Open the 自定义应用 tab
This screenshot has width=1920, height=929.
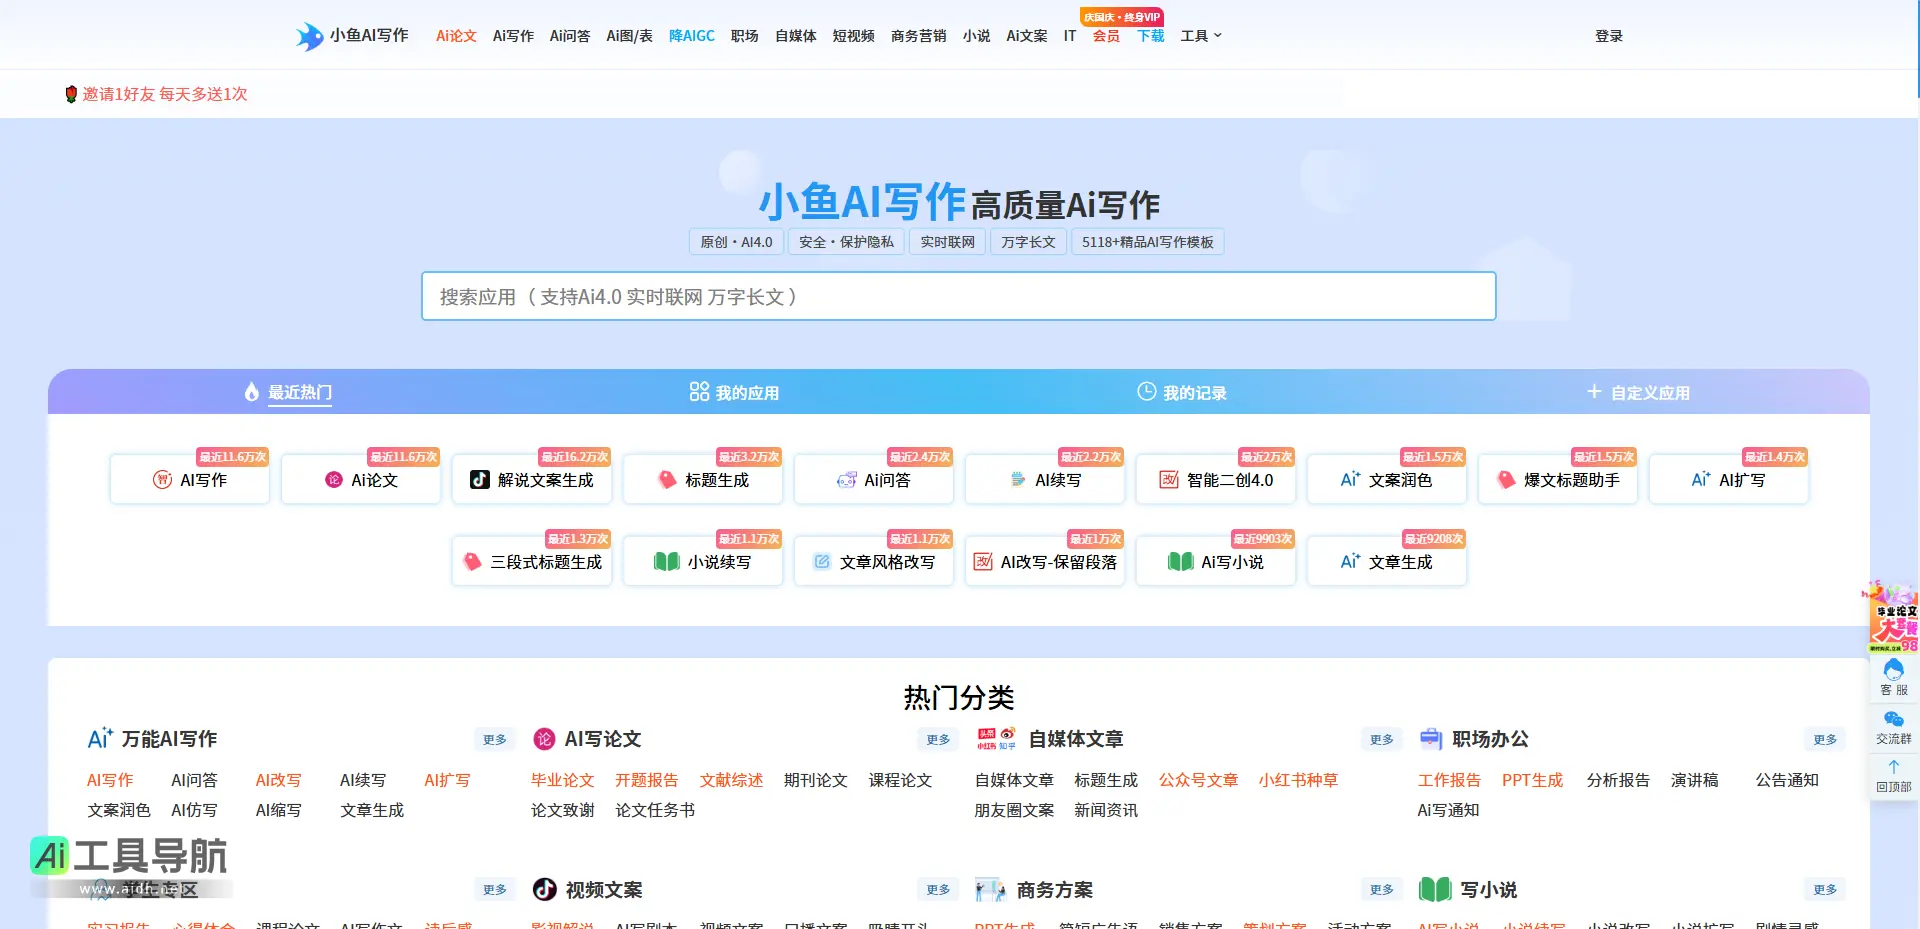(1638, 392)
